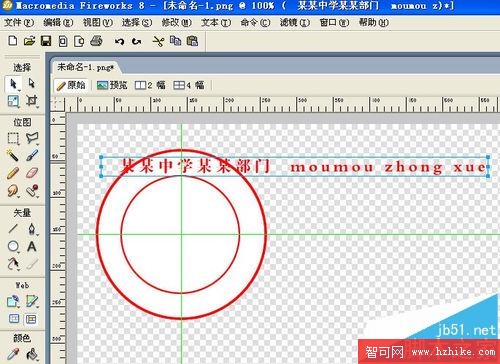Select the Brush tool
The height and width of the screenshot is (364, 500).
coord(32,155)
